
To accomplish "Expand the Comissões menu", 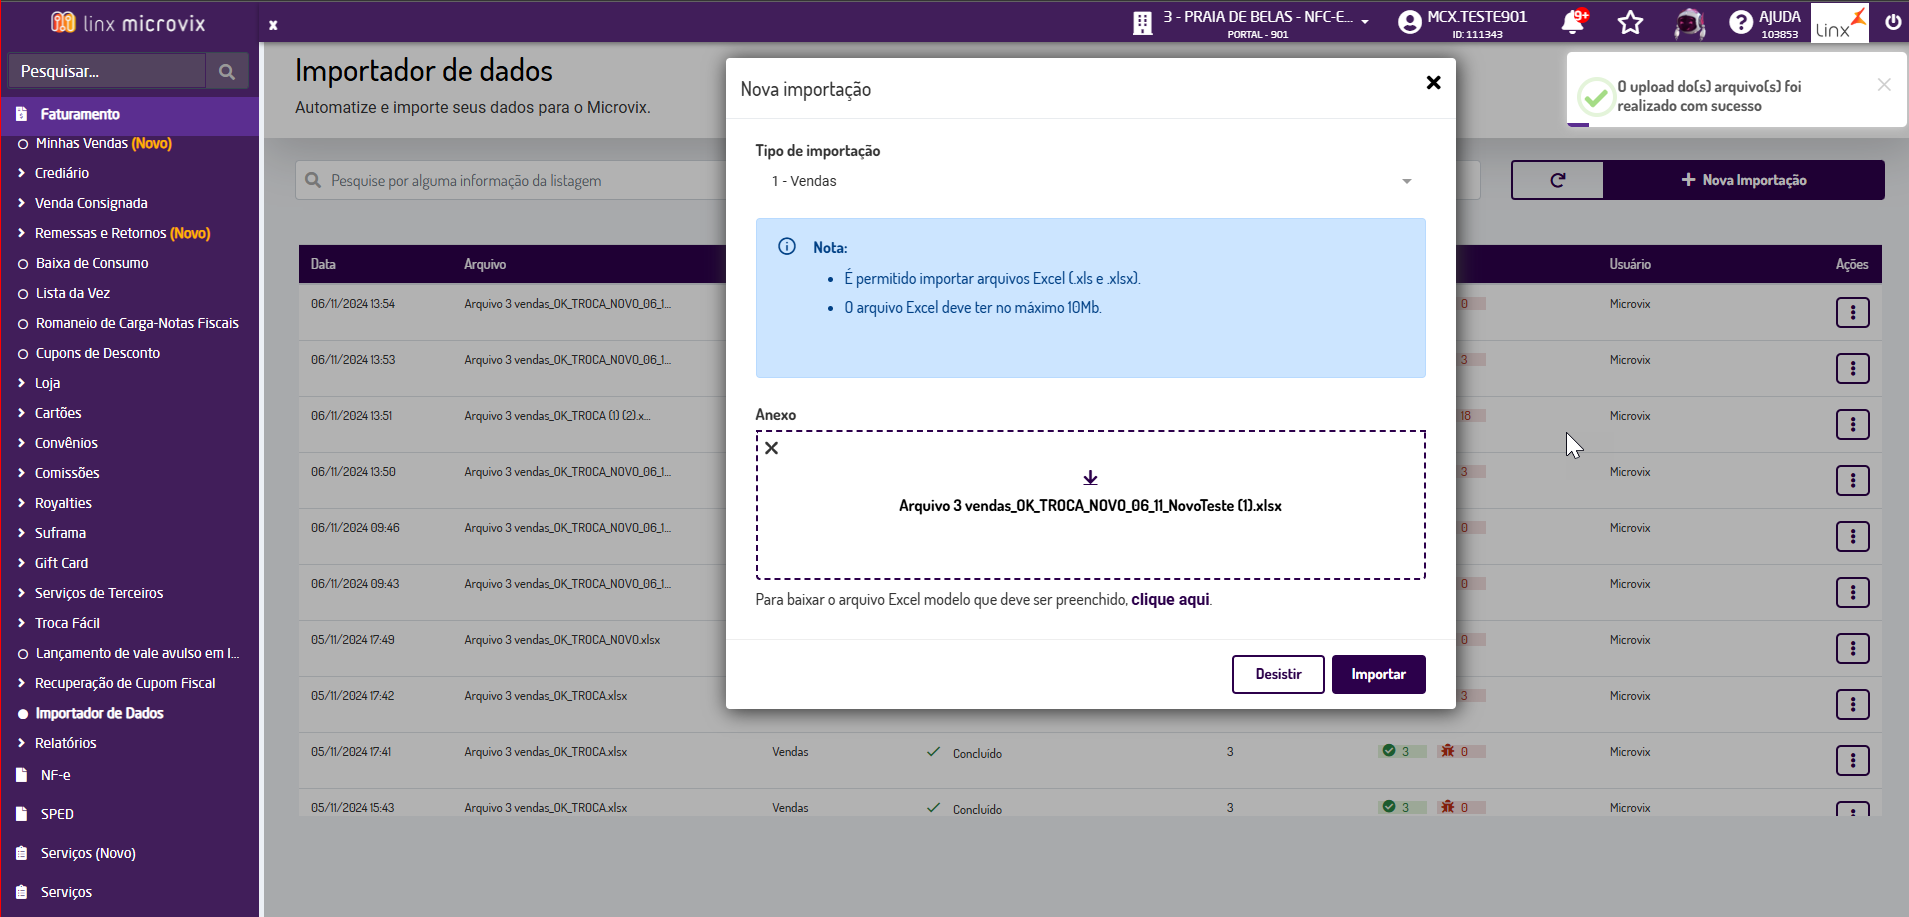I will [67, 473].
